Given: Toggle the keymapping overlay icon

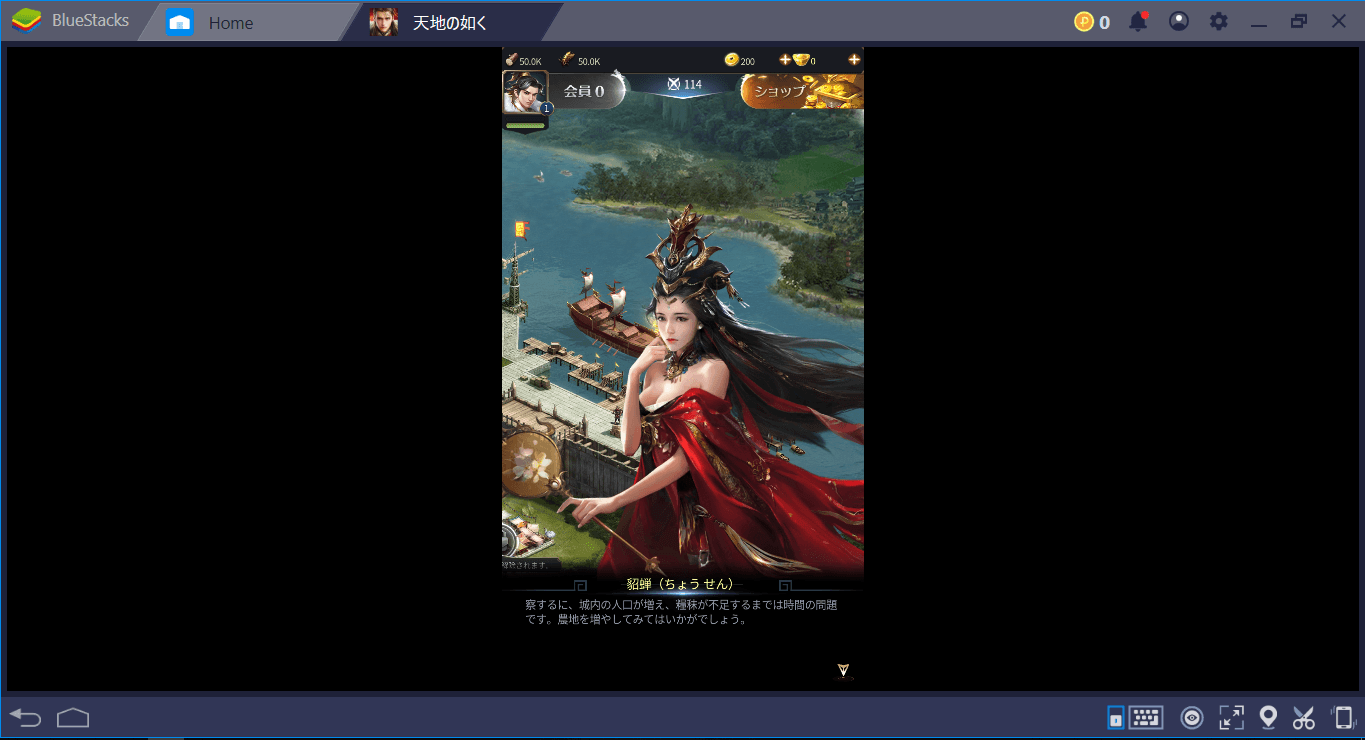Looking at the screenshot, I should coord(1115,717).
